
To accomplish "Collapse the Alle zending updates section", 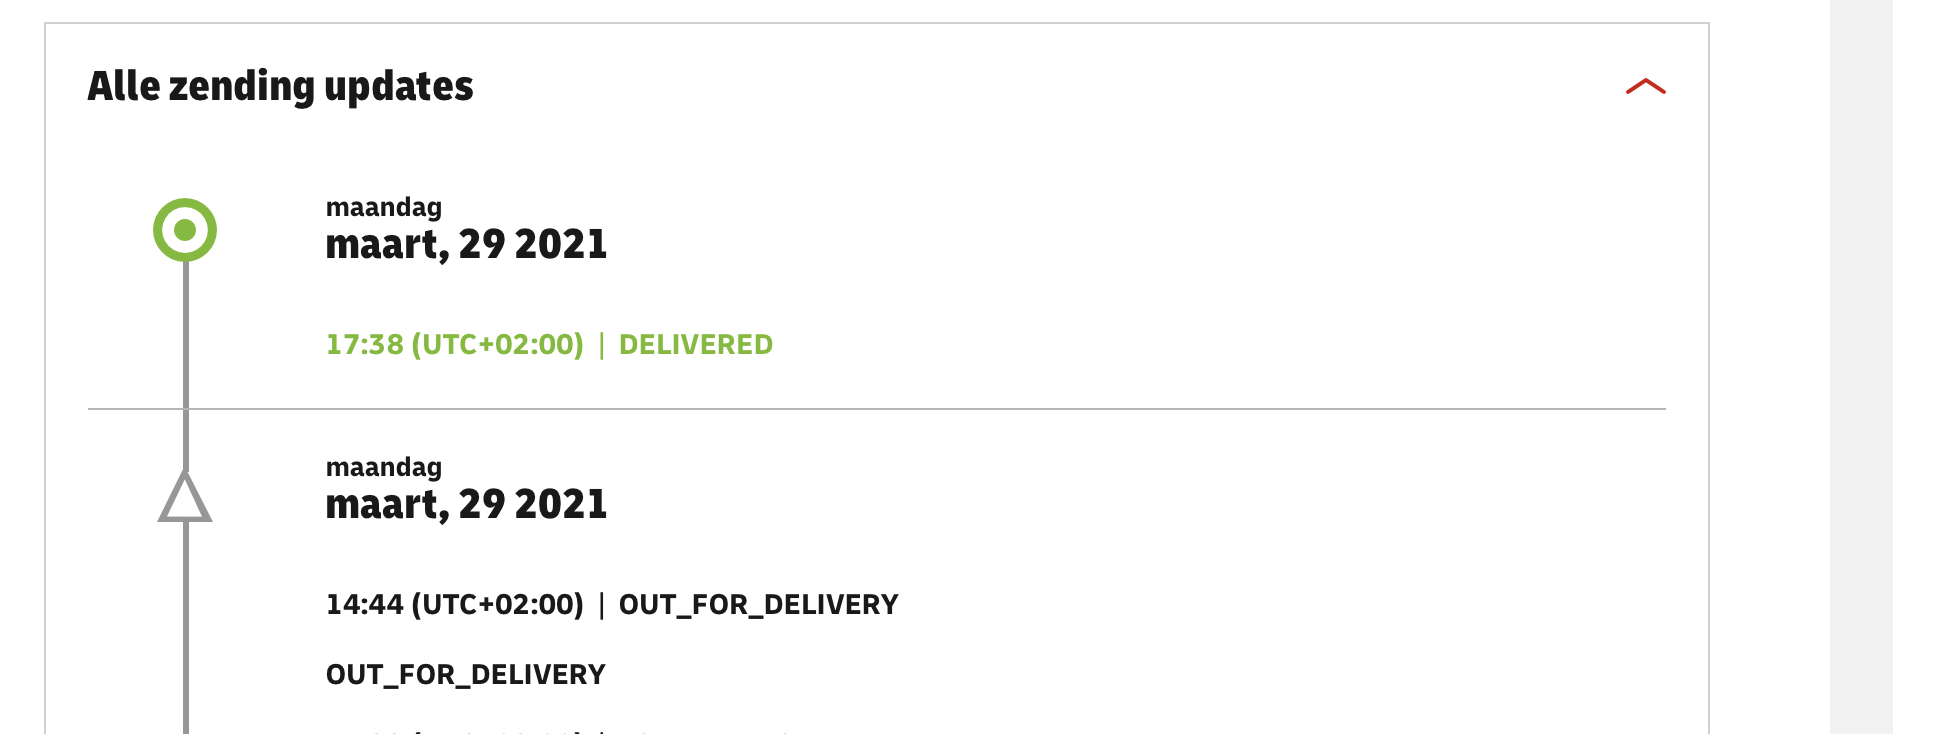I will 1645,87.
